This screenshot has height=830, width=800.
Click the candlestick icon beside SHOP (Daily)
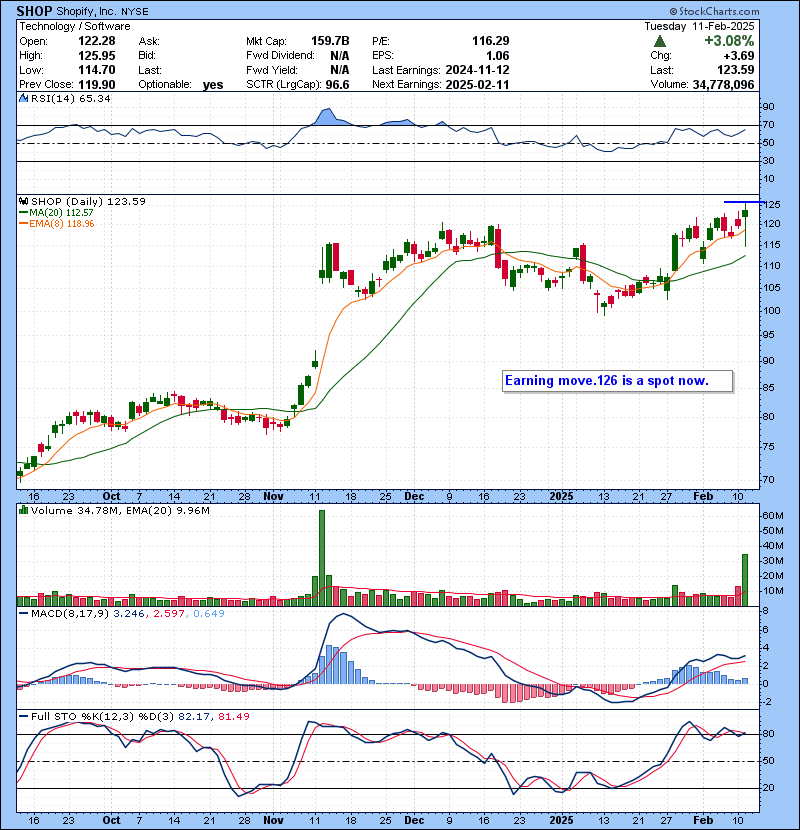coord(24,201)
